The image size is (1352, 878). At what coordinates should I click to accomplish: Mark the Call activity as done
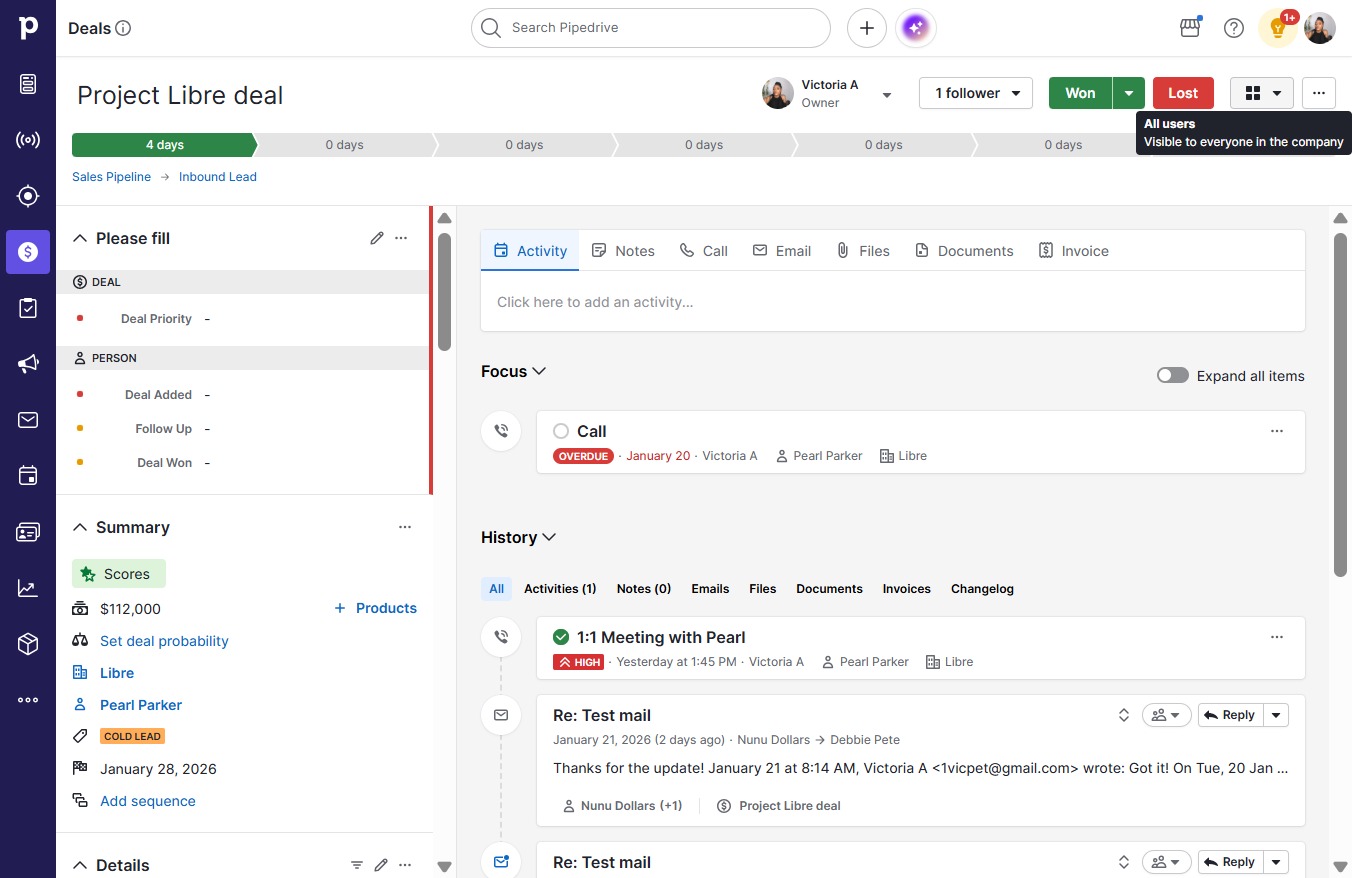point(561,431)
